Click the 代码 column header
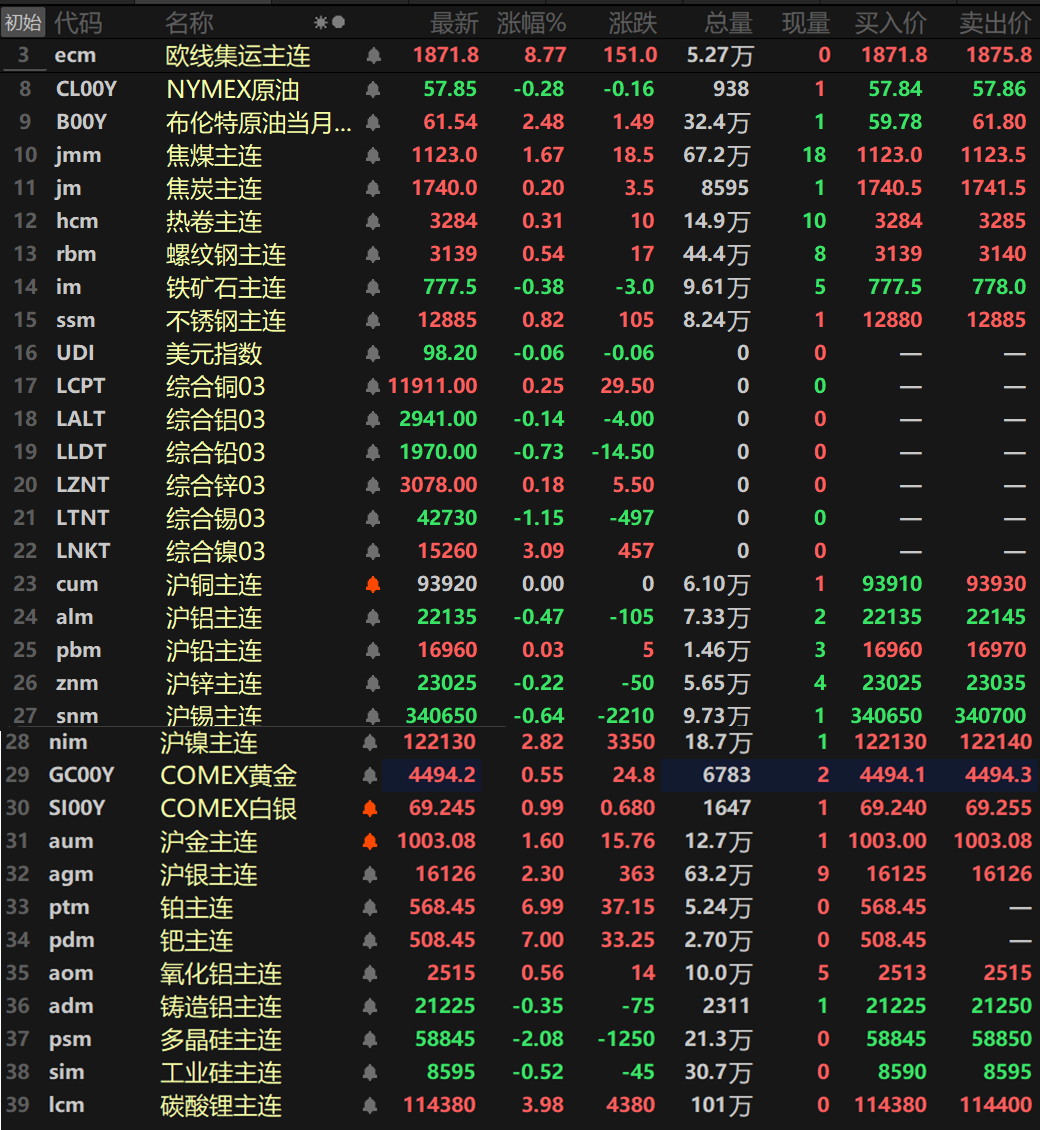This screenshot has width=1040, height=1130. 77,22
